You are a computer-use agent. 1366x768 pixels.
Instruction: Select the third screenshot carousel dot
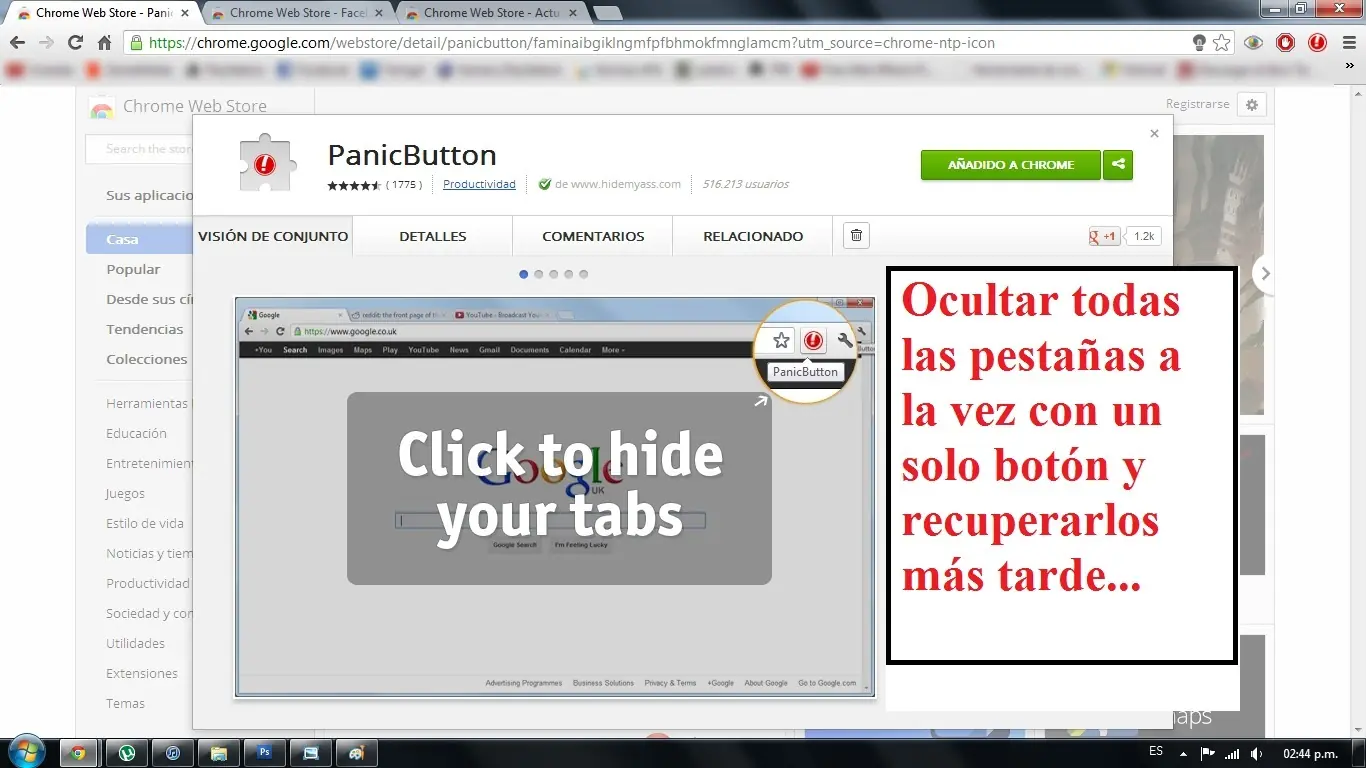click(x=554, y=274)
